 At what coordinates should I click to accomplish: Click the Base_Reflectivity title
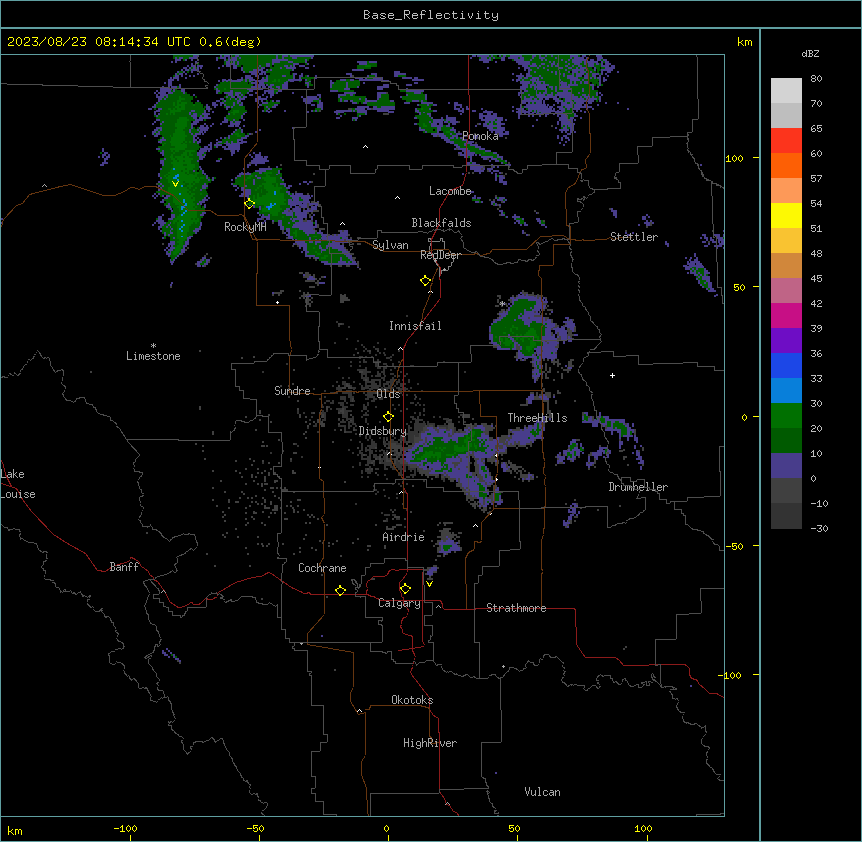(x=431, y=15)
